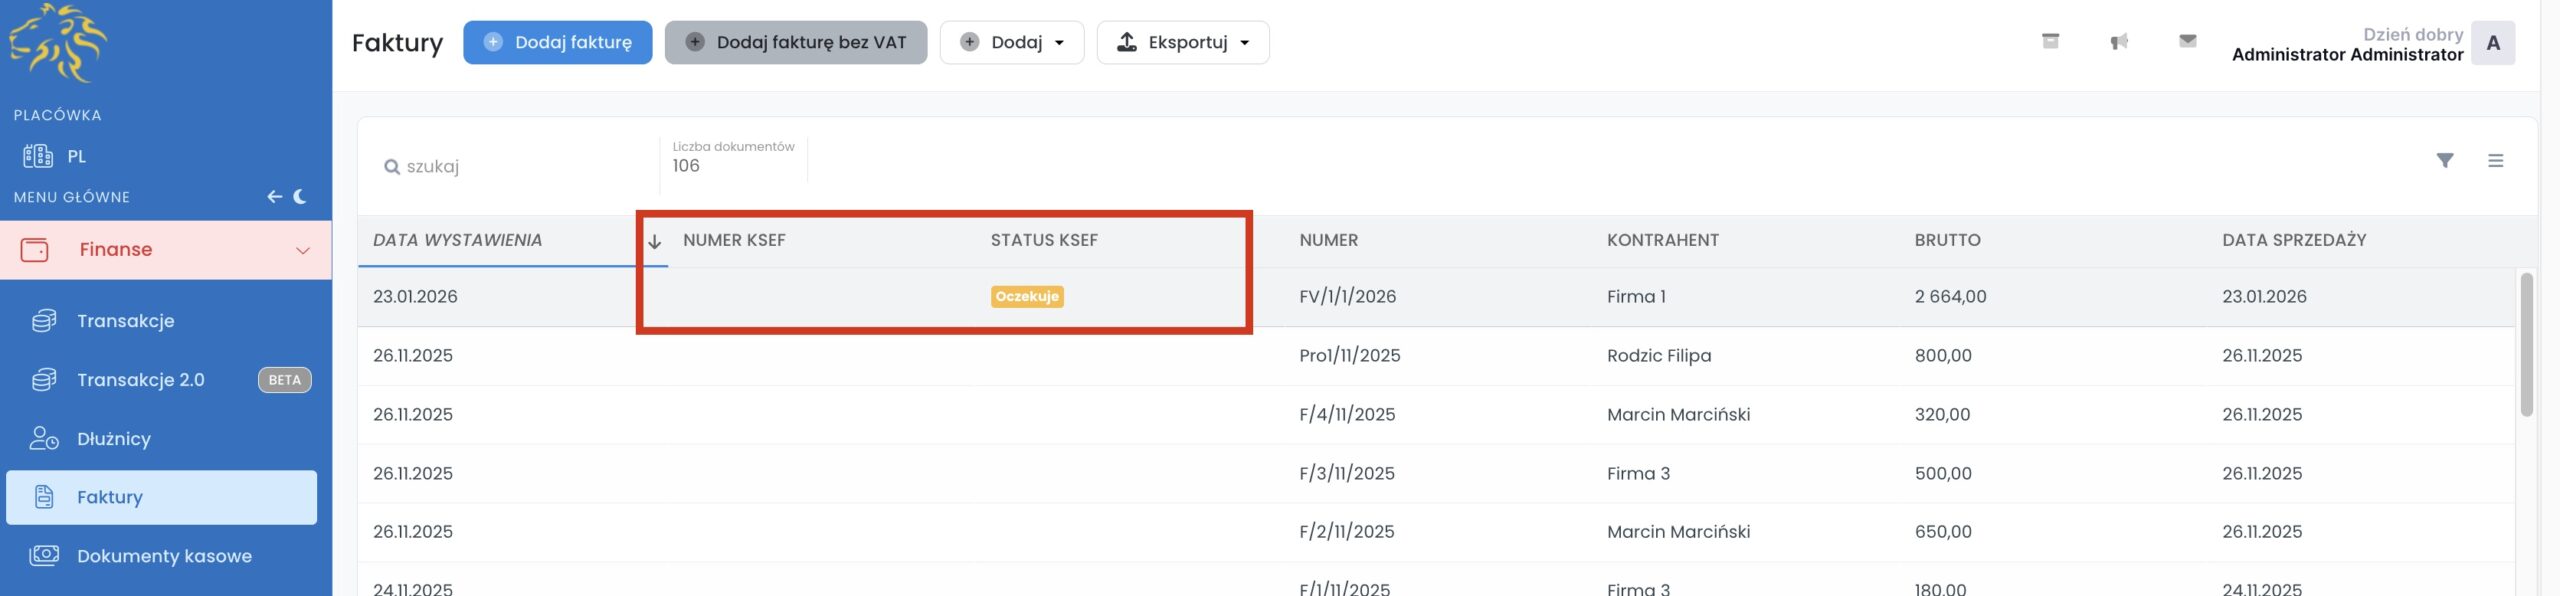Open the Eksportuj dropdown
Screen dimensions: 2560x596
[1182, 43]
